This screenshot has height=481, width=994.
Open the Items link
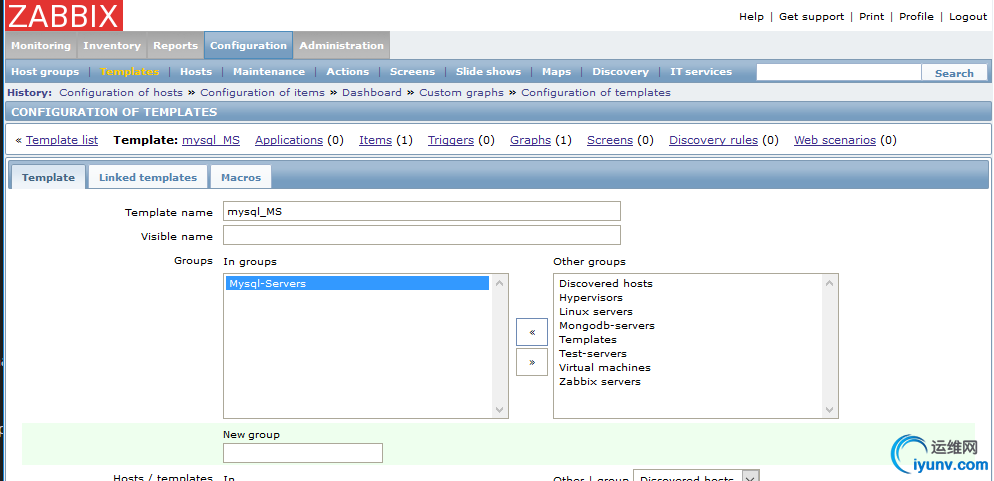375,140
